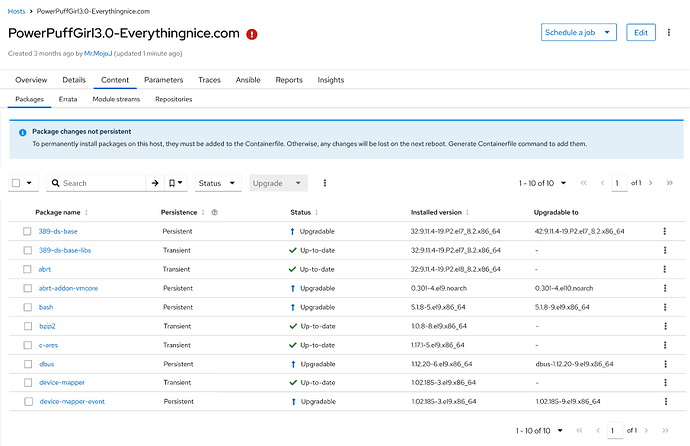Check the bzip2 package row
690x446 pixels.
point(28,326)
